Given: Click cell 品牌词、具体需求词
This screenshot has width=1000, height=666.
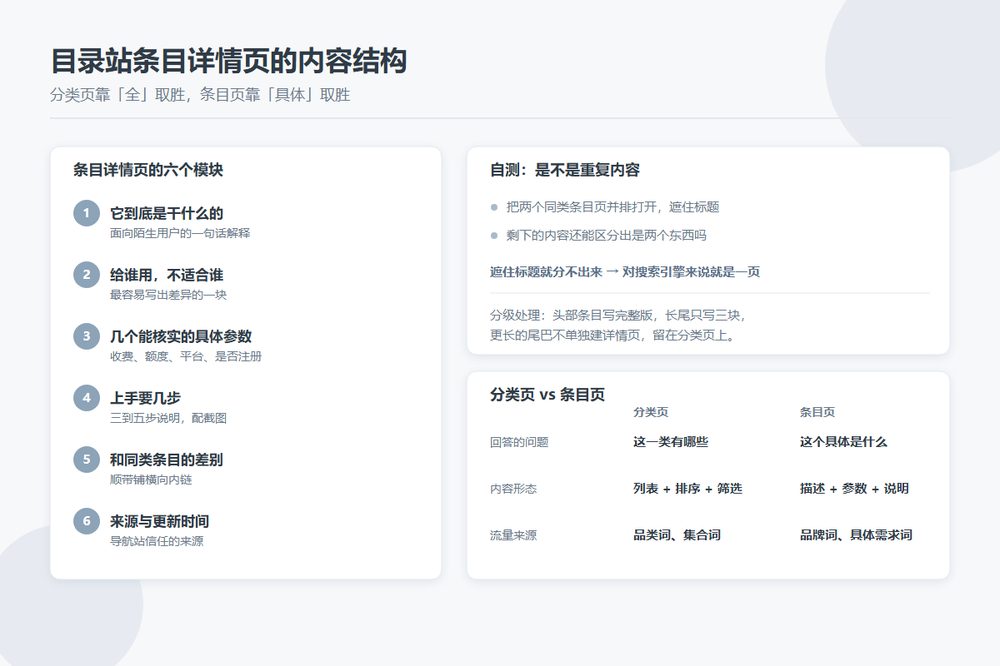Looking at the screenshot, I should pos(856,535).
